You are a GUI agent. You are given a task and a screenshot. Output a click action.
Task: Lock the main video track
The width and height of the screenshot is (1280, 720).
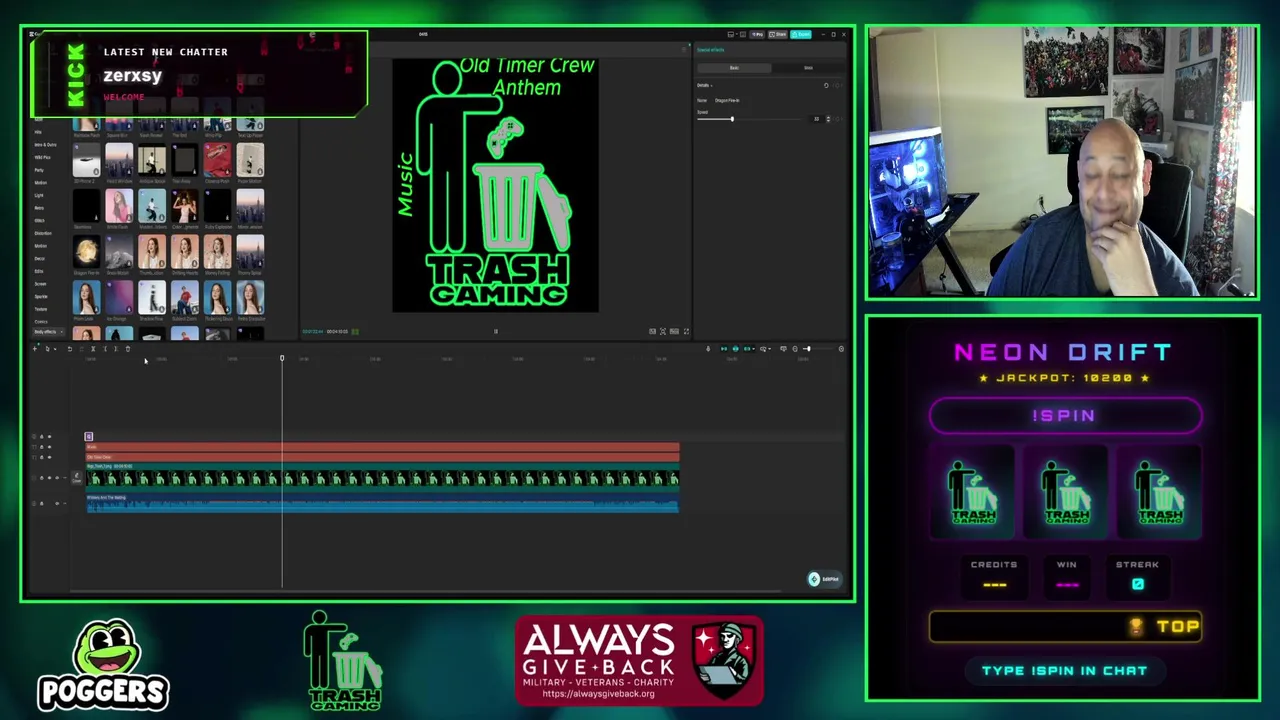click(42, 478)
